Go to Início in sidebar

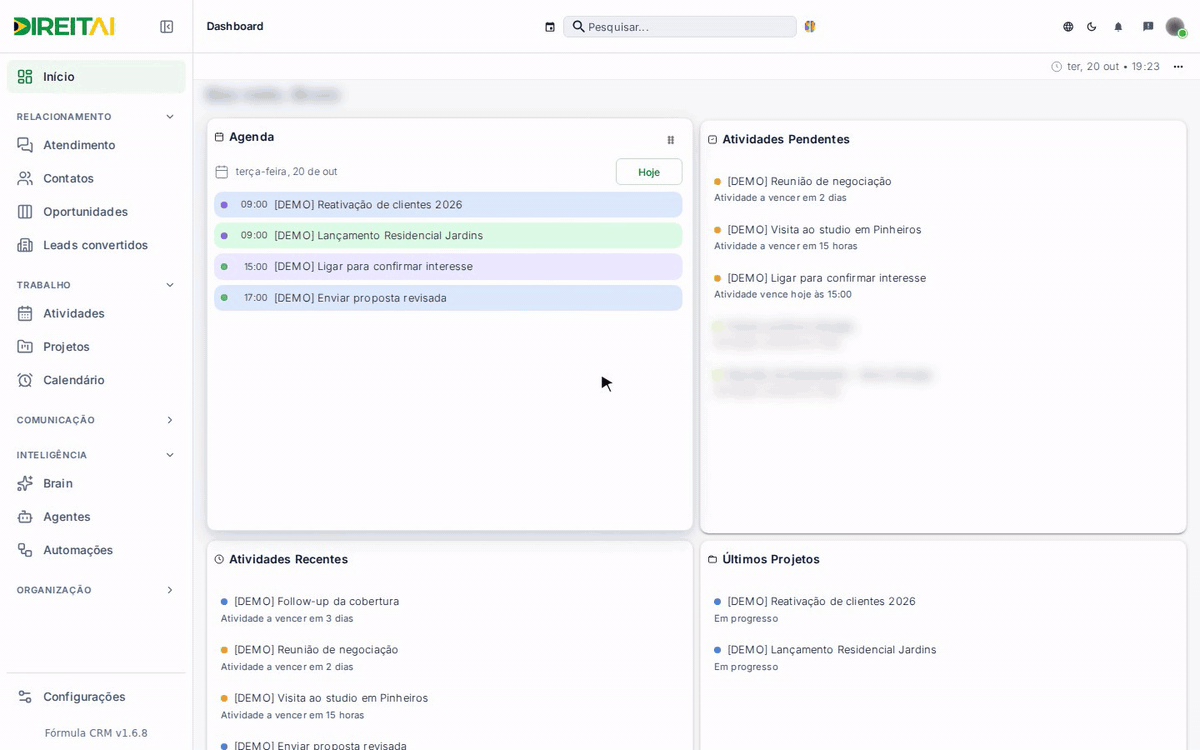(x=96, y=77)
